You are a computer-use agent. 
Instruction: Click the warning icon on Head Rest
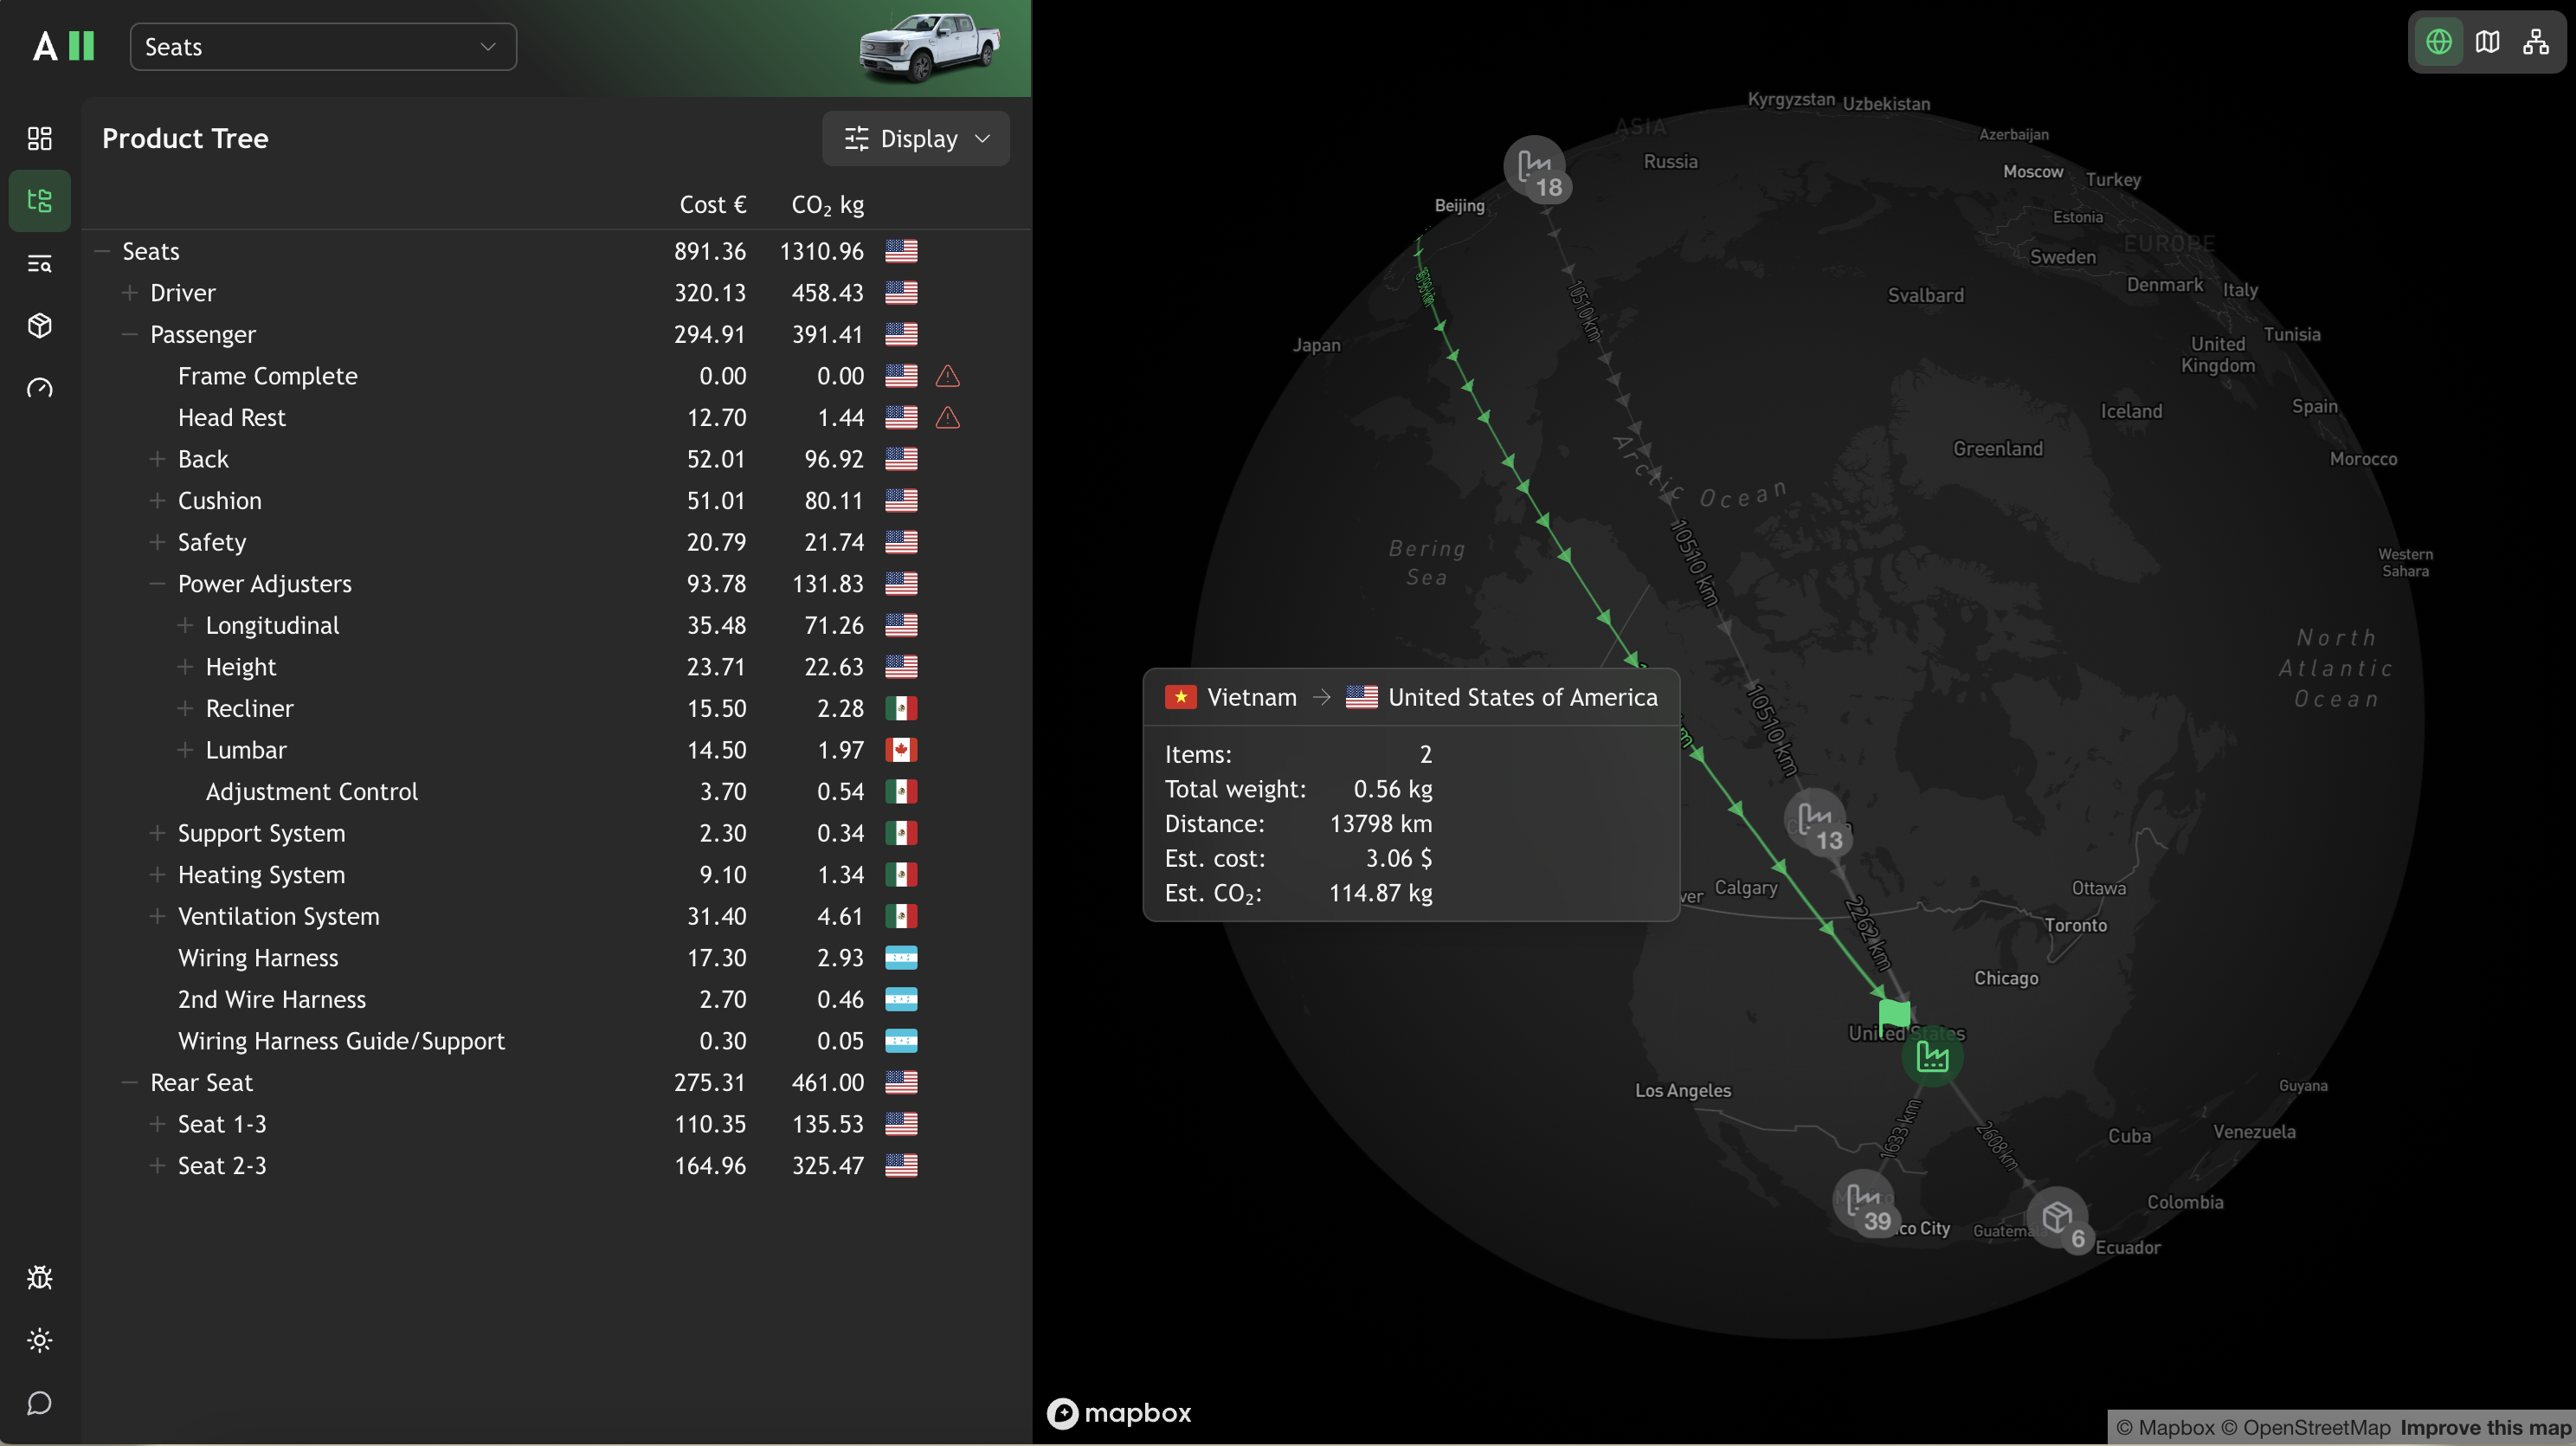[x=947, y=418]
